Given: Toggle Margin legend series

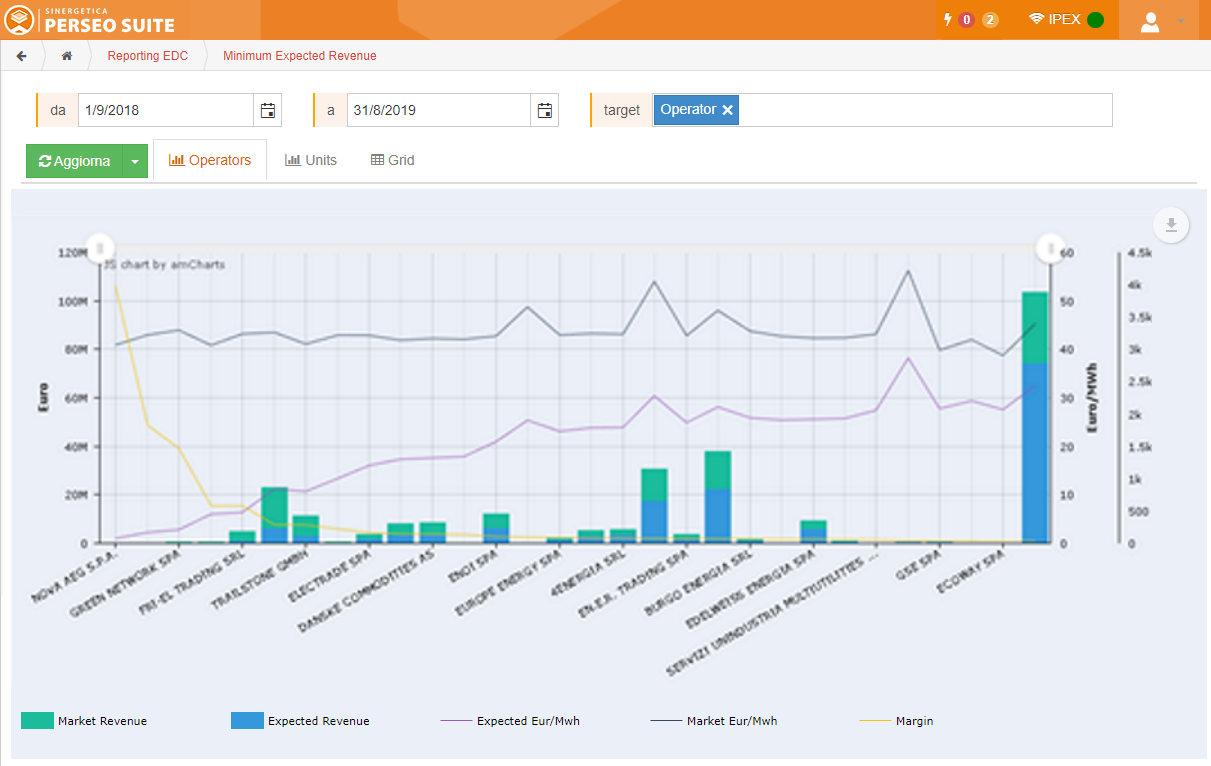Looking at the screenshot, I should (897, 720).
